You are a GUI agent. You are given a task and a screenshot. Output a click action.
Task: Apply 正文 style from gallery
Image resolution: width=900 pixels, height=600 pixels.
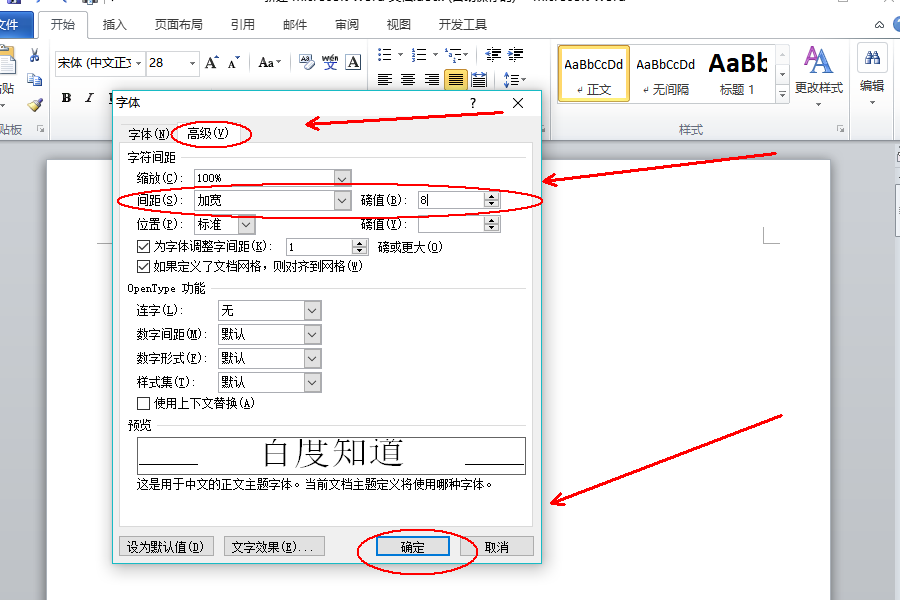593,74
